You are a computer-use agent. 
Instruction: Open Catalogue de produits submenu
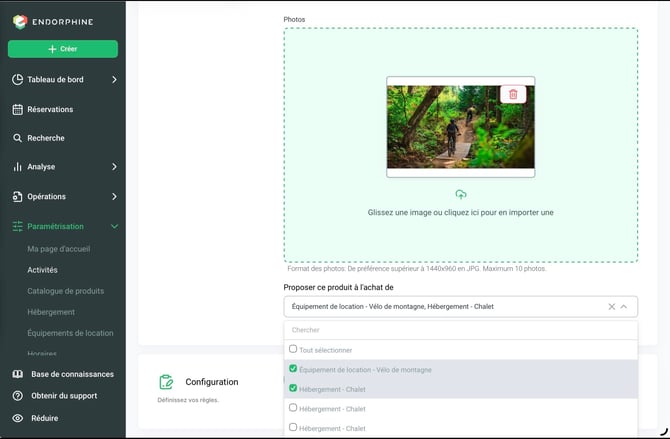click(x=65, y=291)
